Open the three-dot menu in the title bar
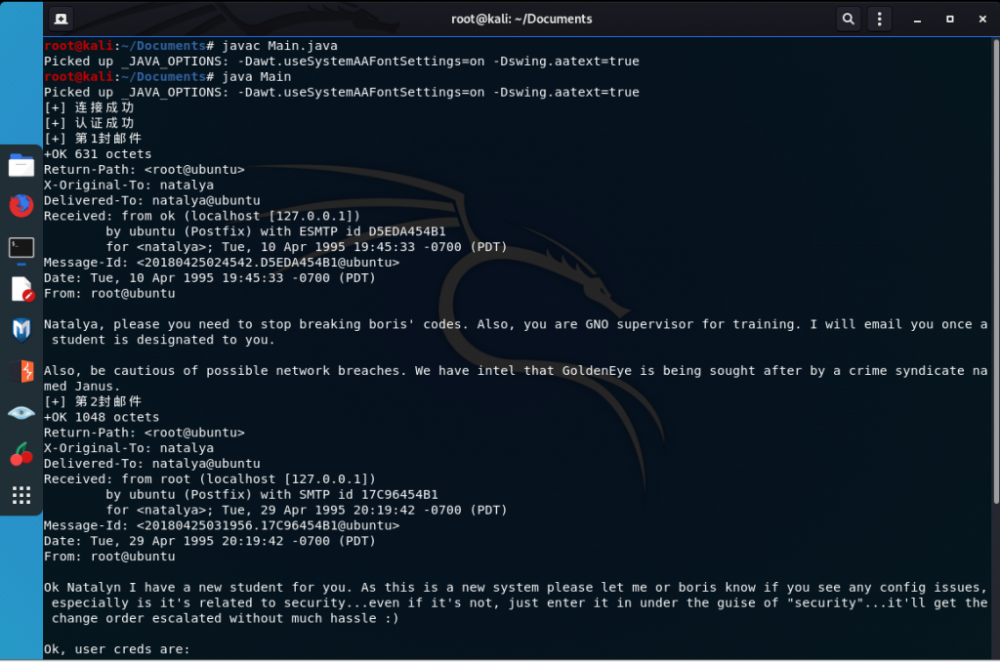 (x=882, y=18)
